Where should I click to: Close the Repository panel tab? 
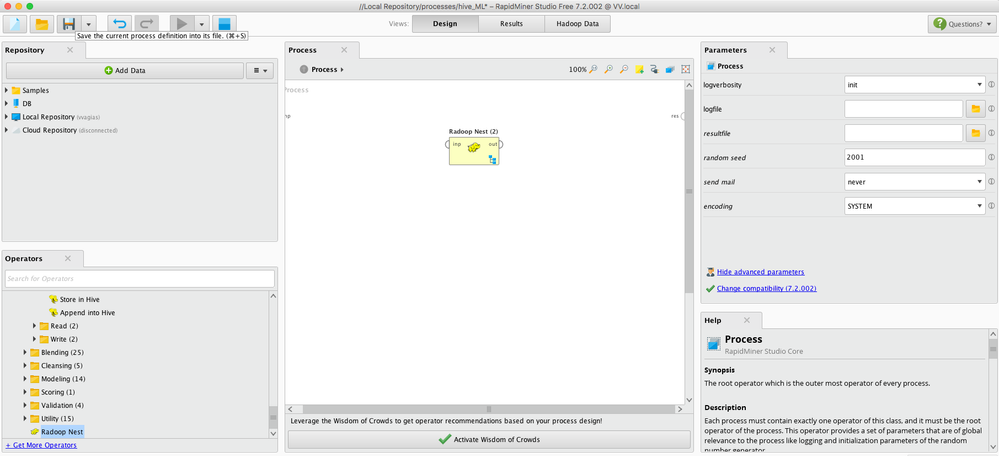70,50
